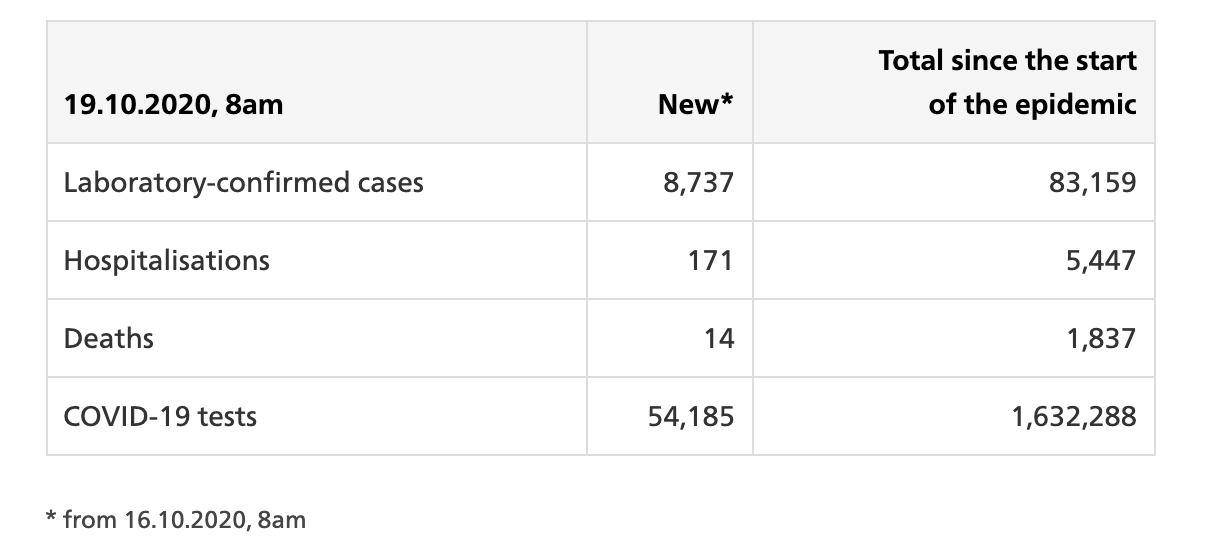Click the new tests value 54,185

pos(692,416)
